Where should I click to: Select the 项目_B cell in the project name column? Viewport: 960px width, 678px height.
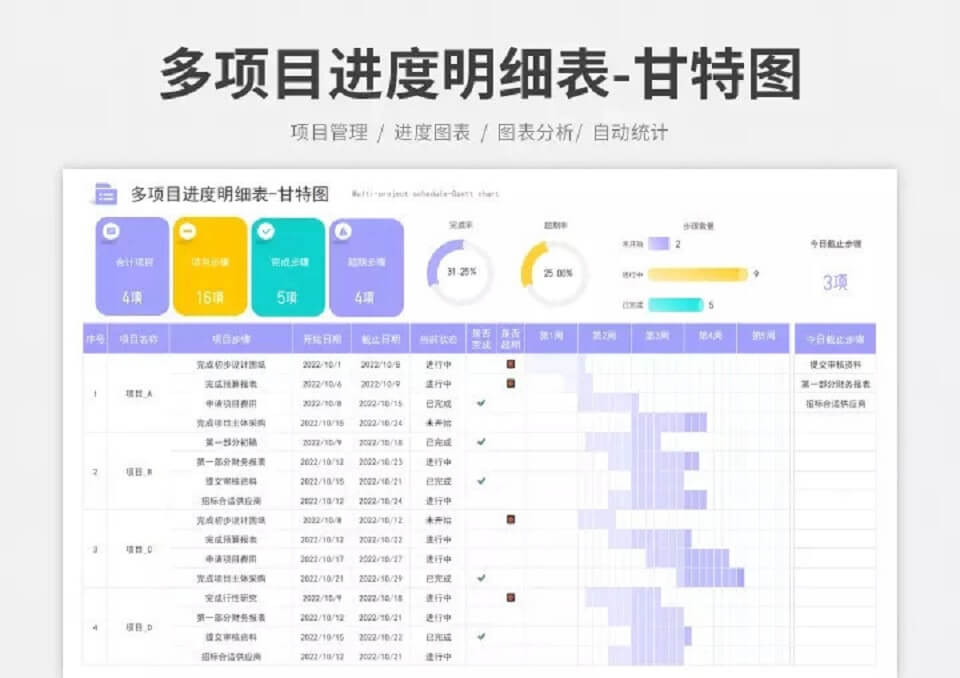point(138,471)
